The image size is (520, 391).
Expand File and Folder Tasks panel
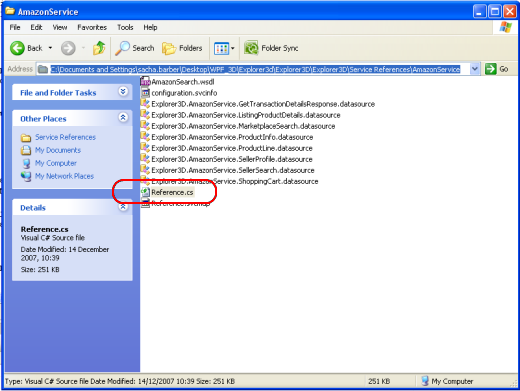tap(123, 91)
